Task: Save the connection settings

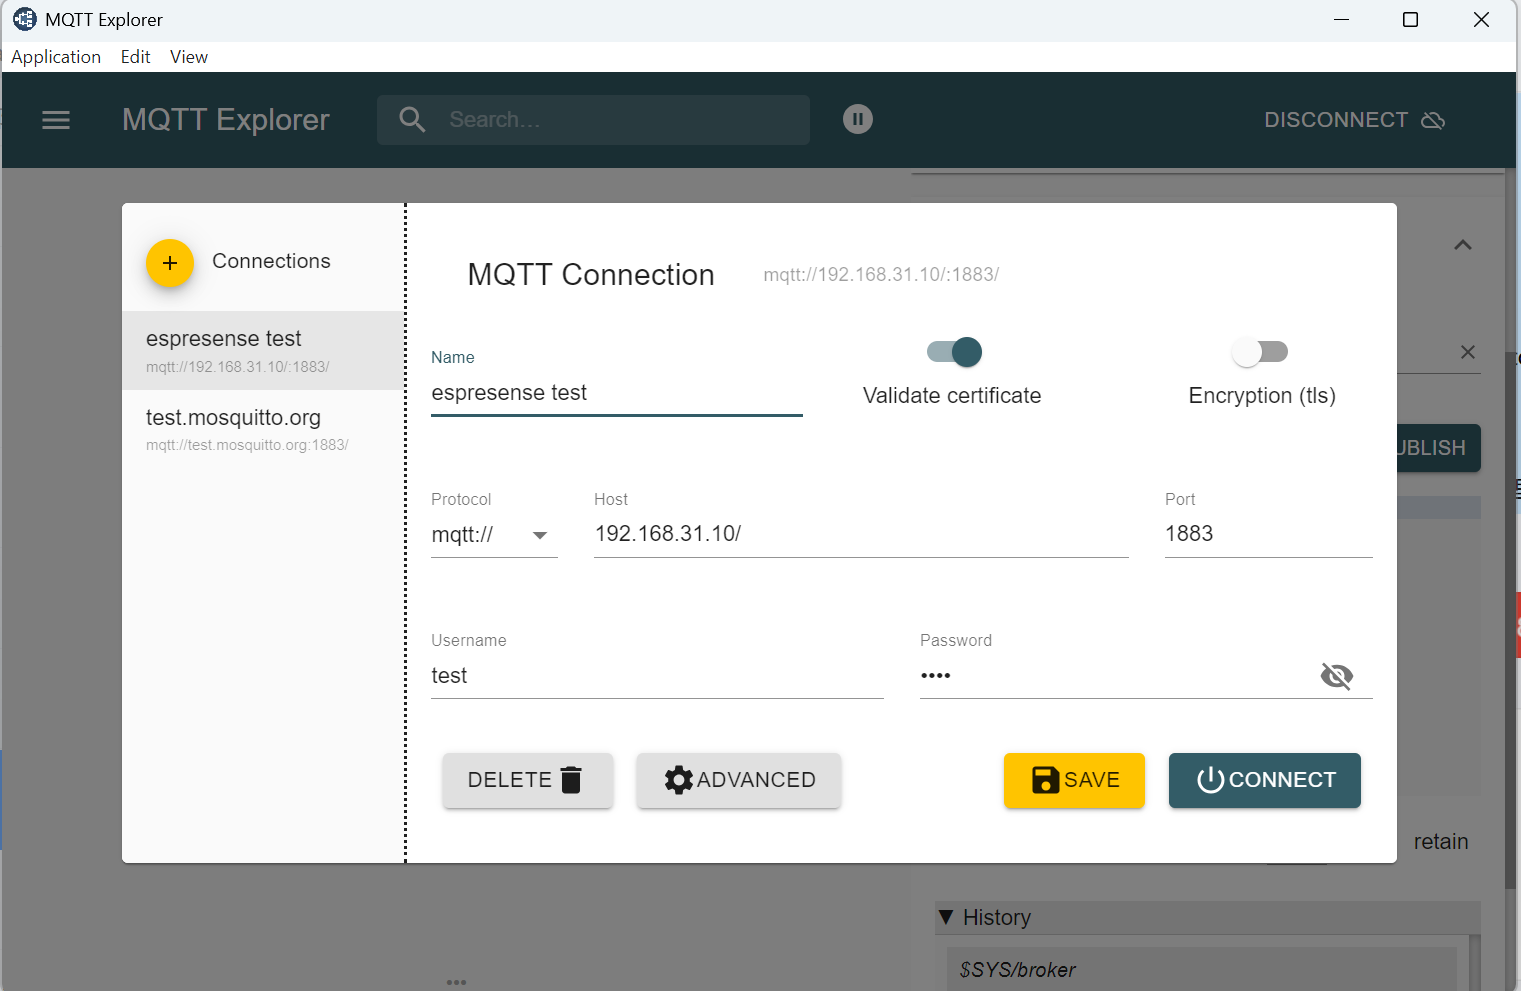Action: [1074, 780]
